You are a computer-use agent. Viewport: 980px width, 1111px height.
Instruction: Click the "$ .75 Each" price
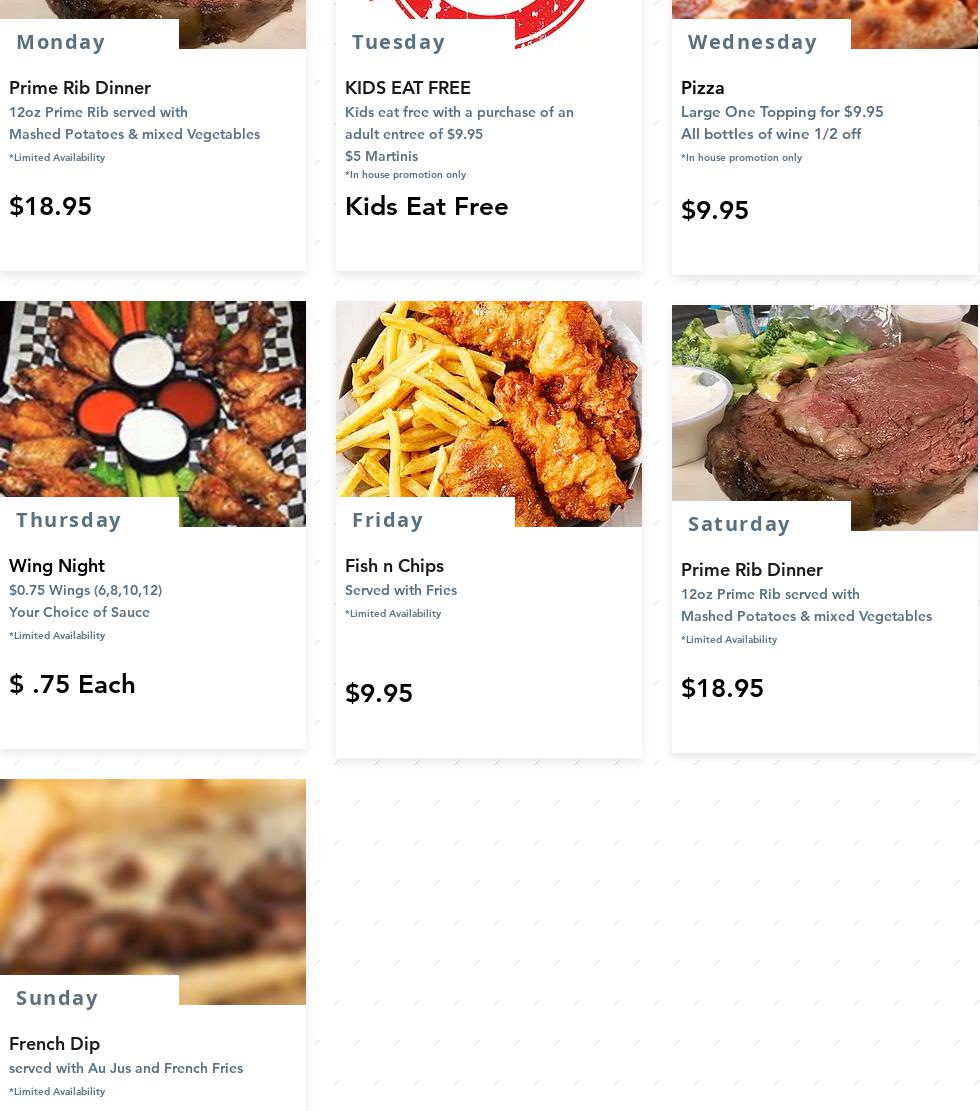(x=72, y=685)
